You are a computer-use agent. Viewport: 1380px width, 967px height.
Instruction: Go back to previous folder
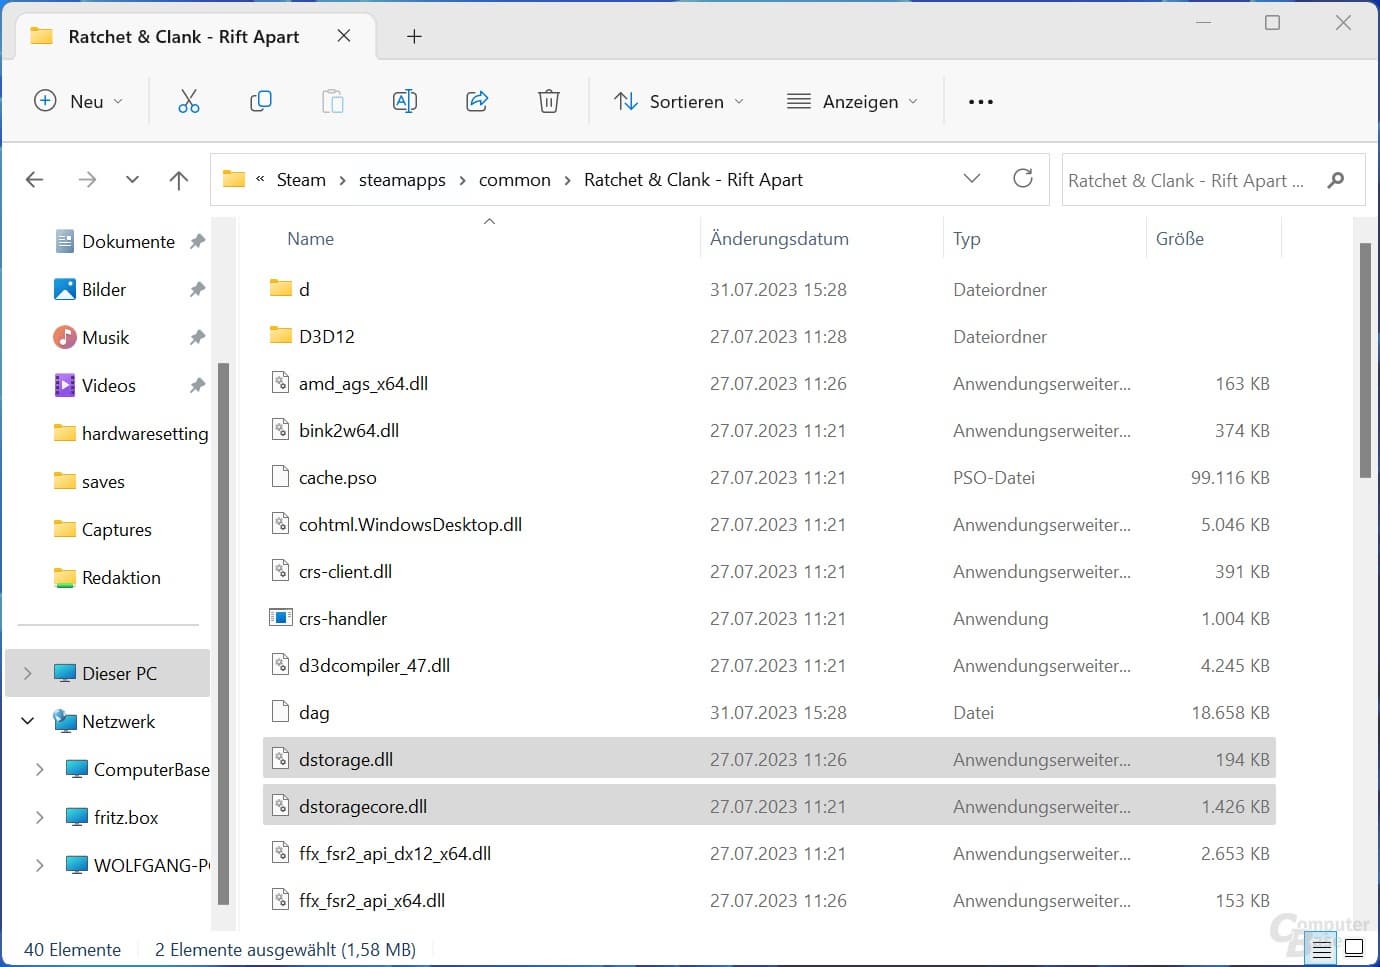point(35,180)
